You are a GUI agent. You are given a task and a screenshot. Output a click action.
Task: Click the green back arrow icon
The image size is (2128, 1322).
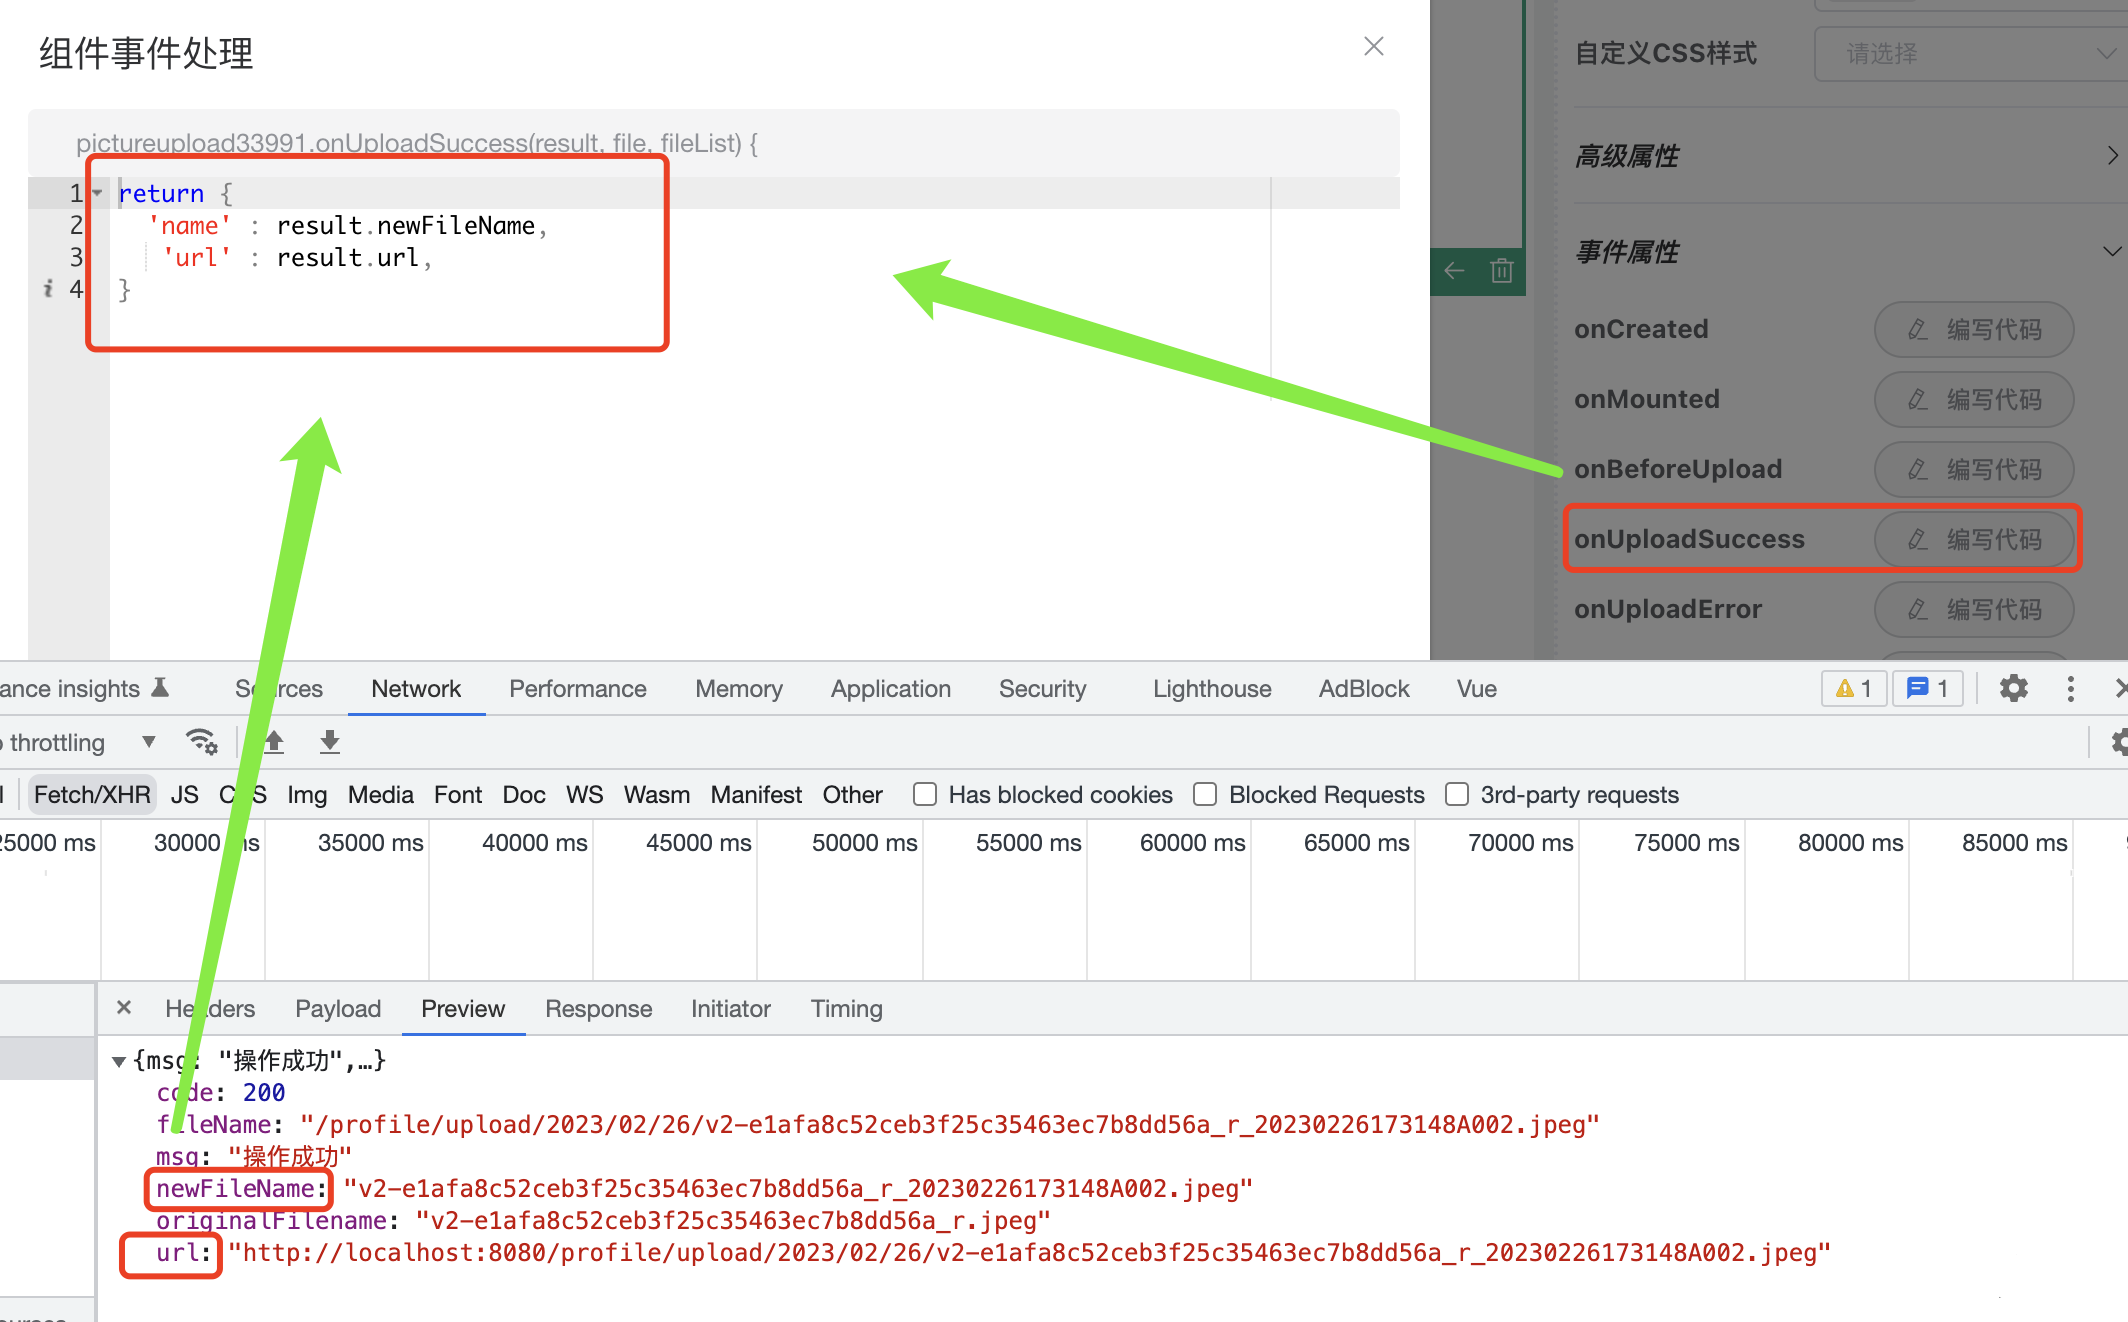coord(1455,271)
